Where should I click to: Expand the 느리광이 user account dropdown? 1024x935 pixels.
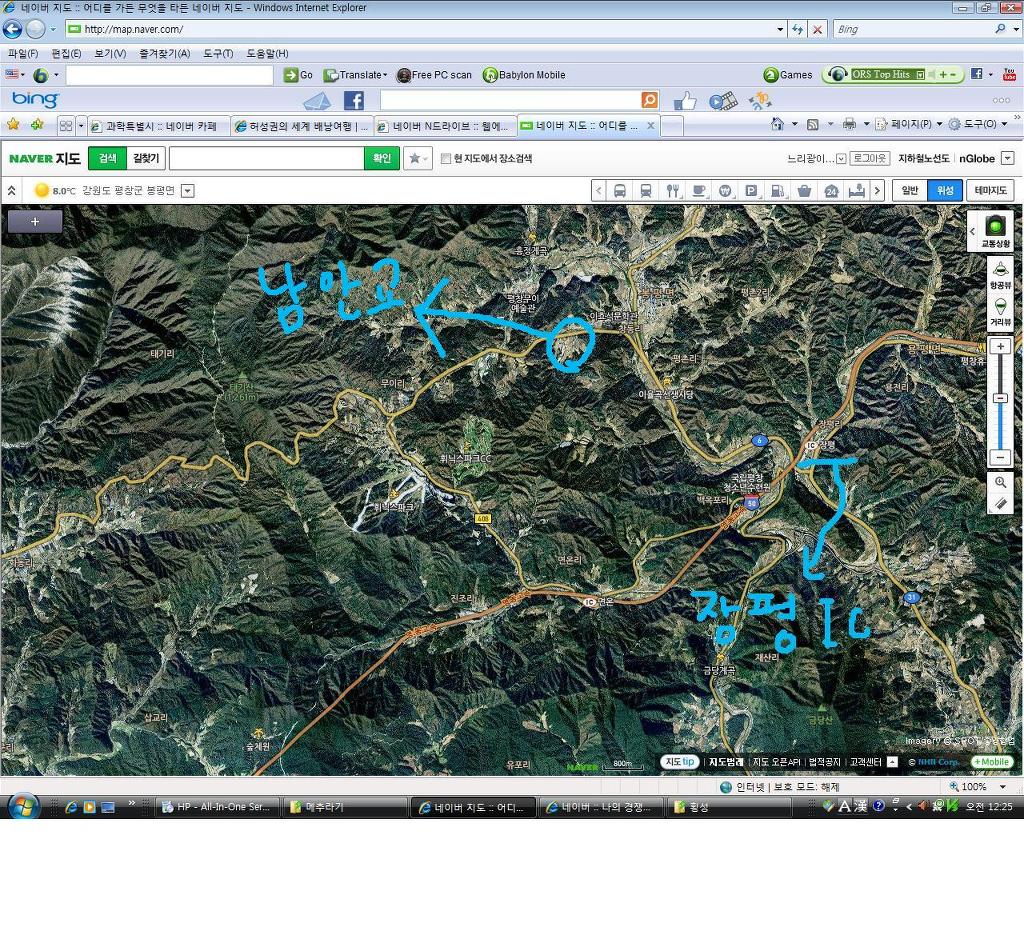point(841,159)
